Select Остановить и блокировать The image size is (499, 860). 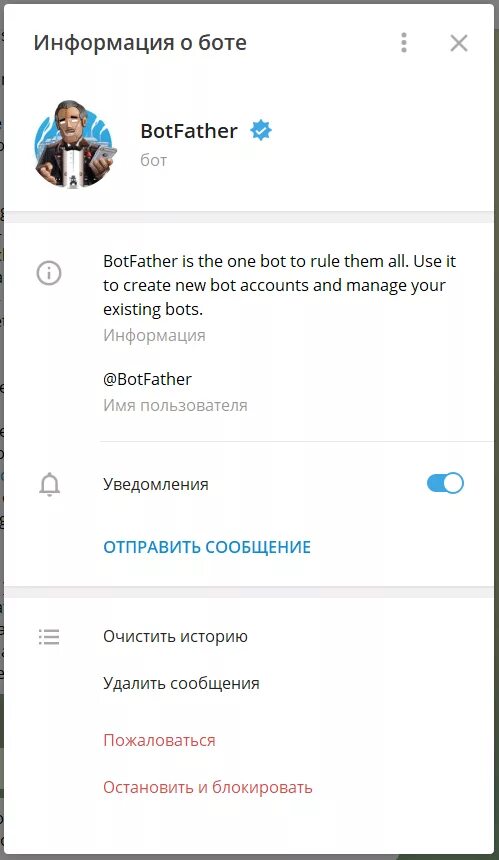coord(208,788)
